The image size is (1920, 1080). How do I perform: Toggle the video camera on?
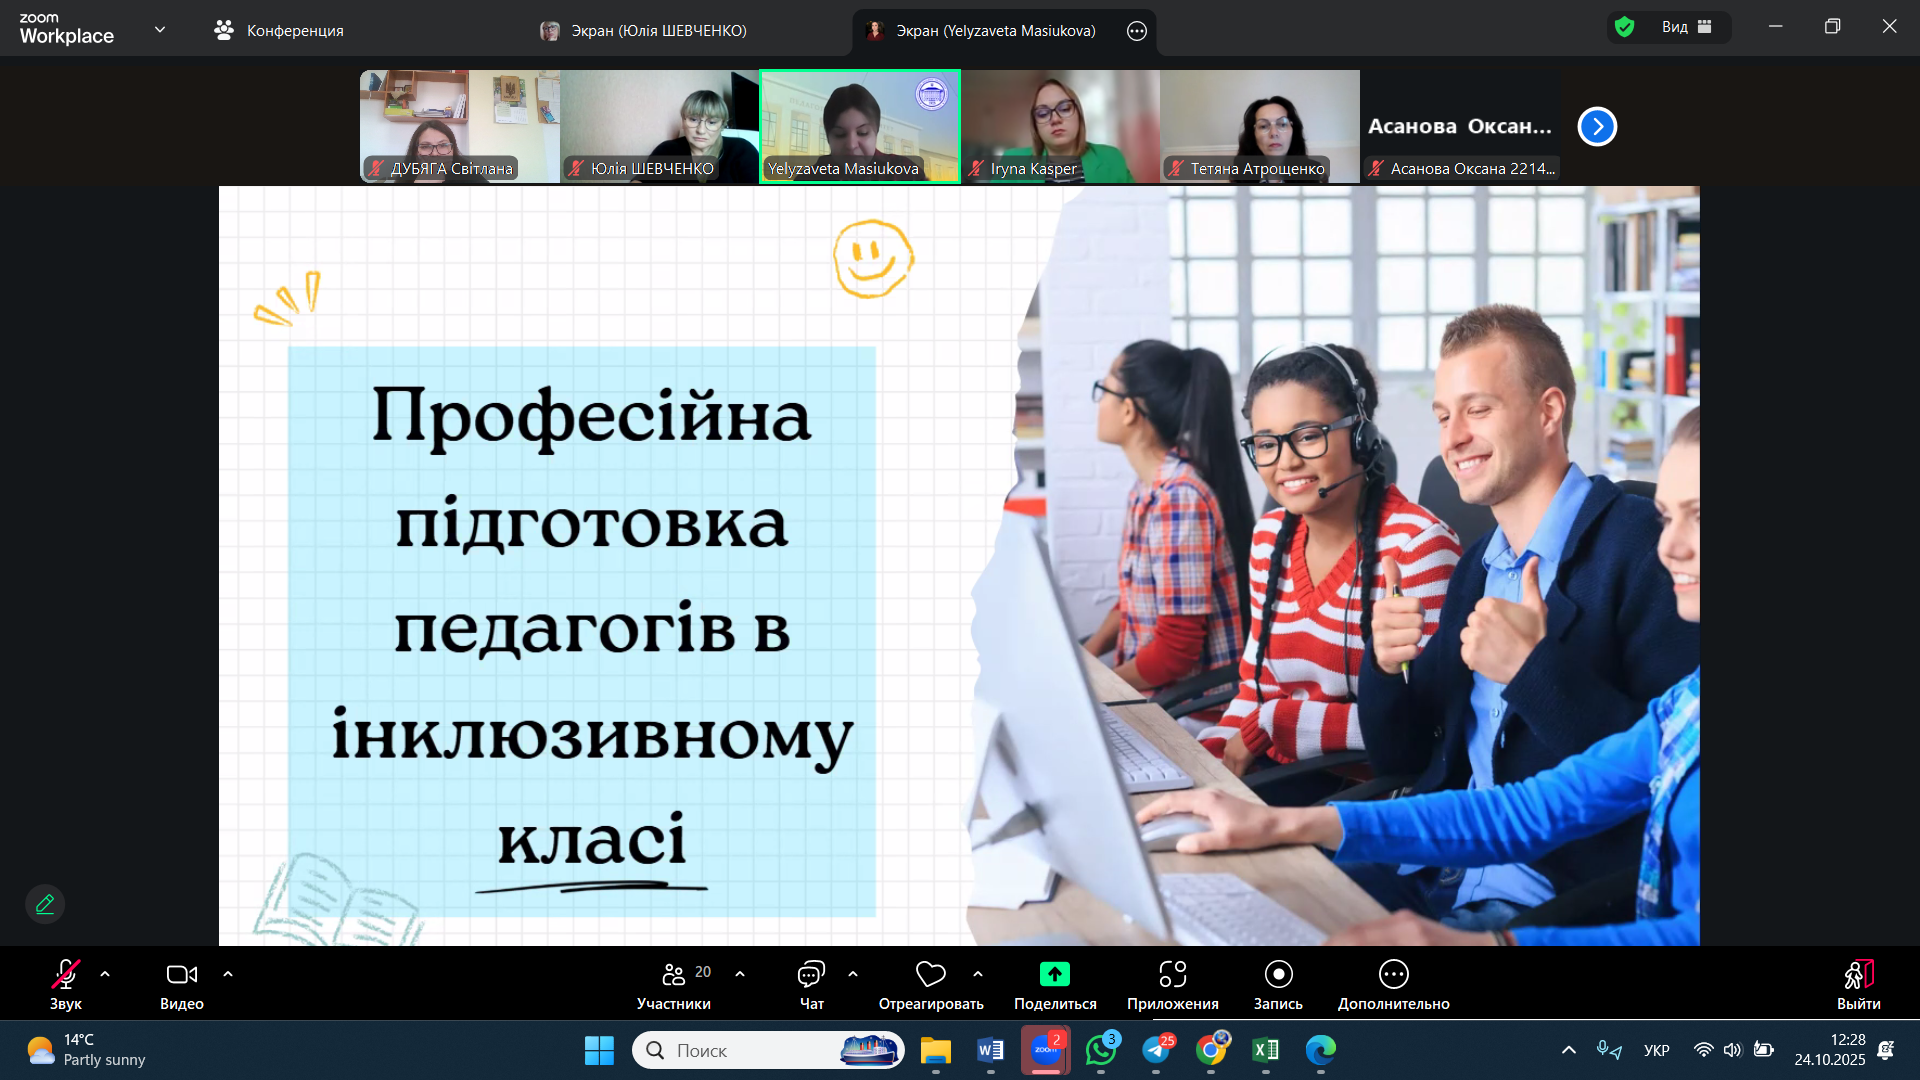coord(181,975)
